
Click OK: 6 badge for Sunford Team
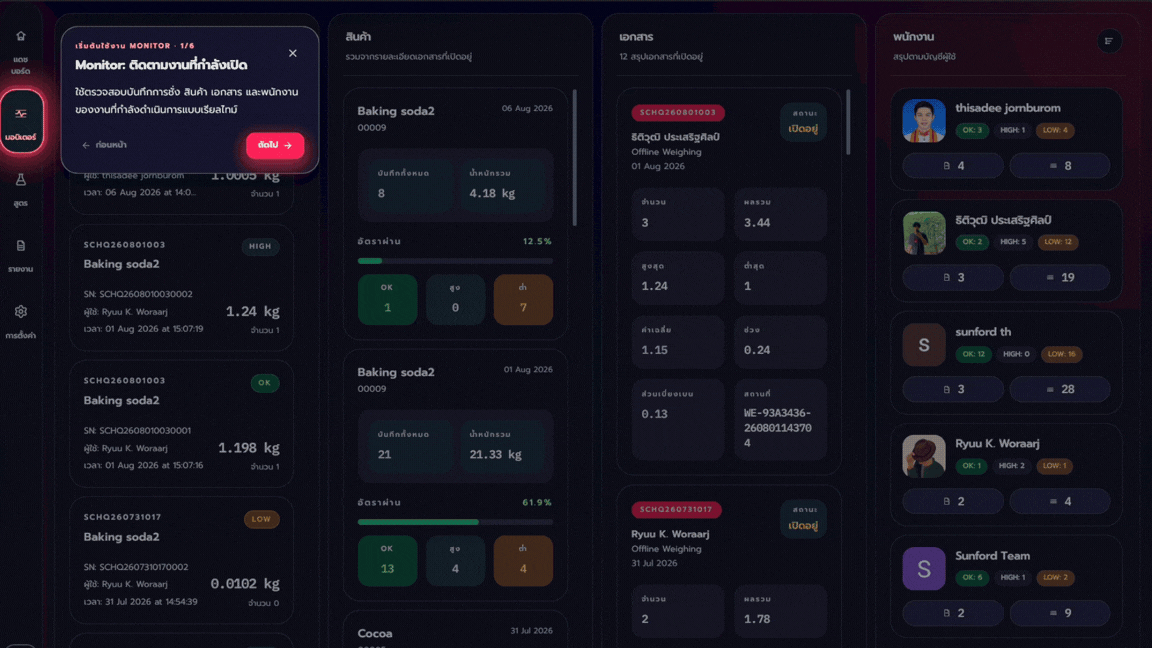[972, 577]
